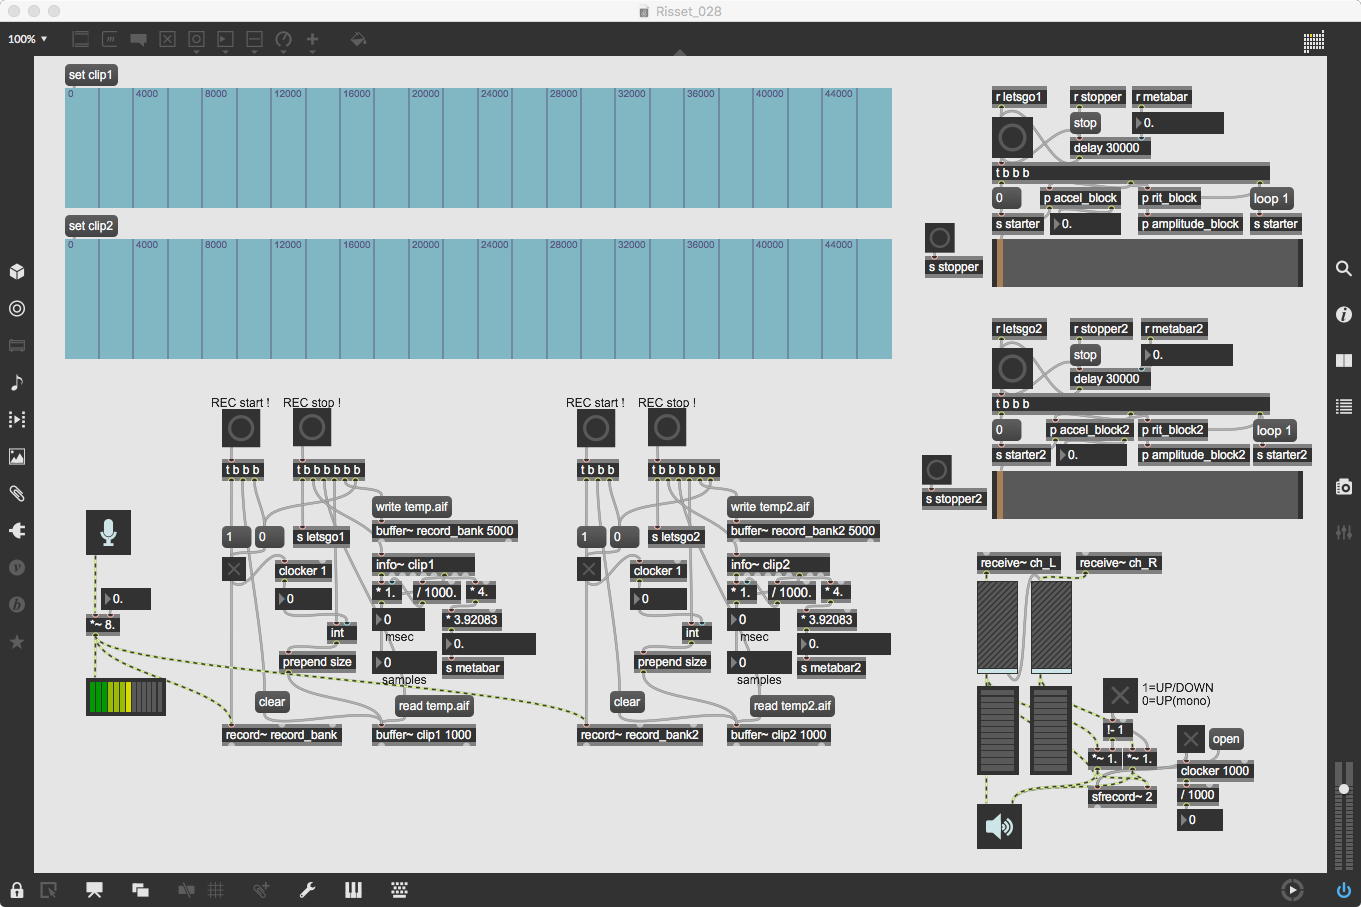Enable the toggle left of open message
Screen dimensions: 1361x907
coord(1190,740)
